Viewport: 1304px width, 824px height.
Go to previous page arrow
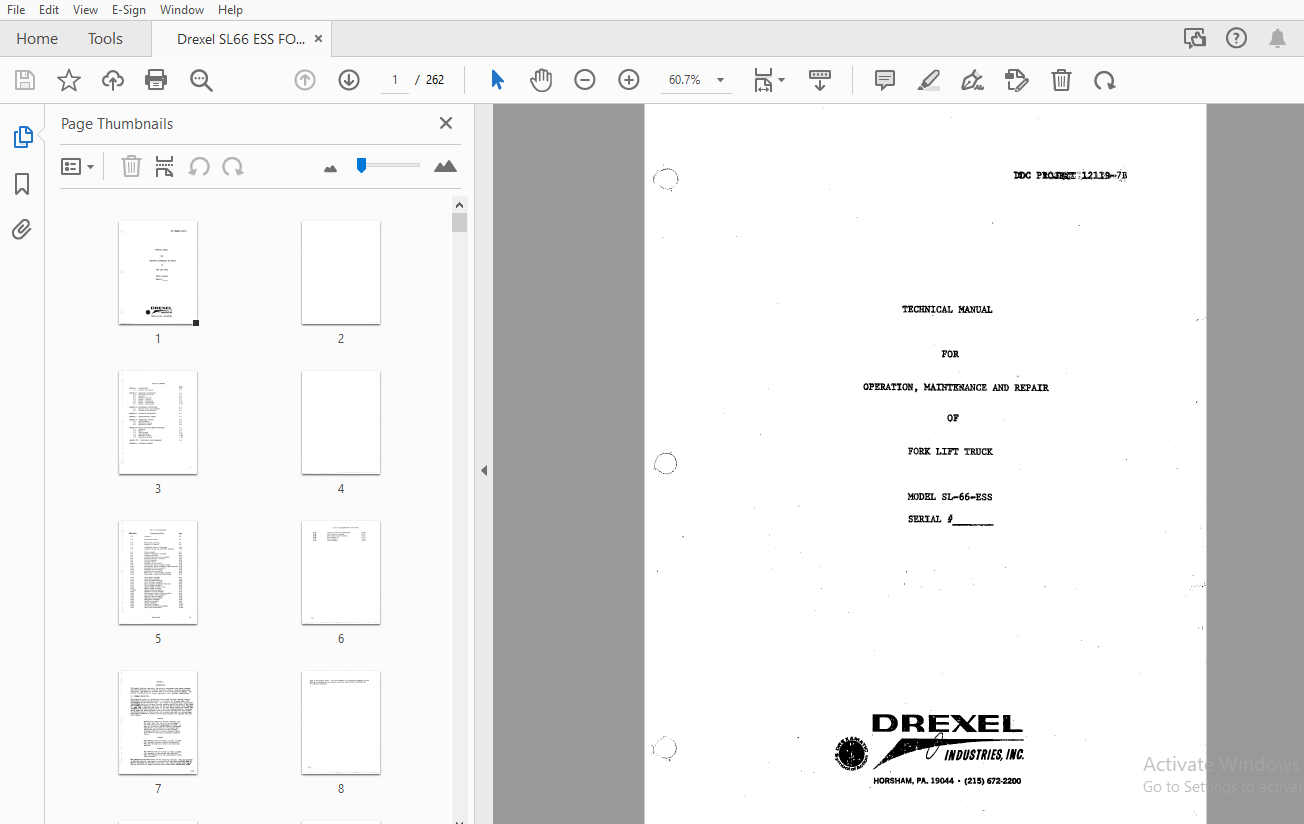pos(305,80)
